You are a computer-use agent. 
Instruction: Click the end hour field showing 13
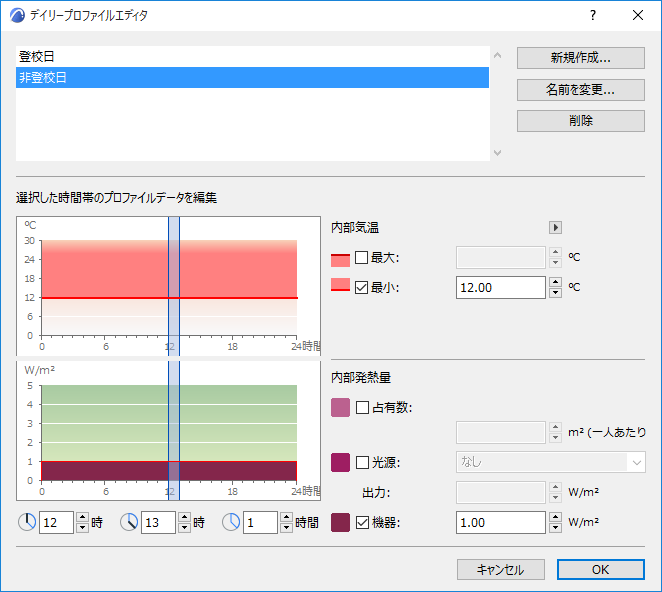[158, 523]
